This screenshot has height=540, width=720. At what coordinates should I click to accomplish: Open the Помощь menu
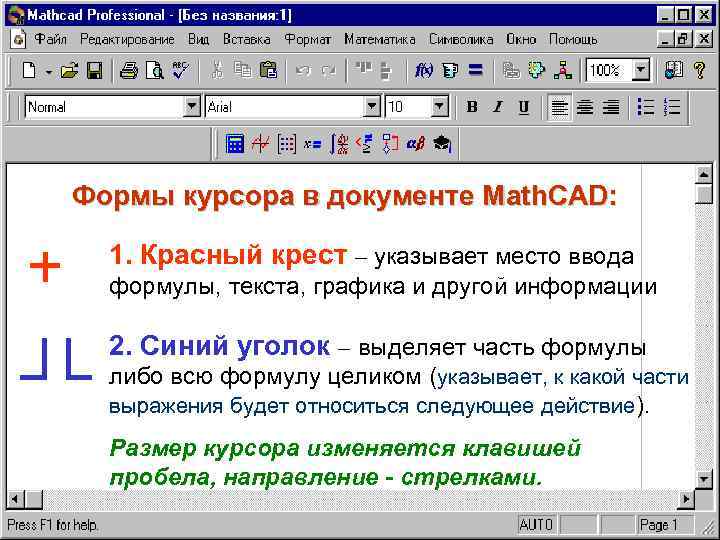pyautogui.click(x=573, y=39)
